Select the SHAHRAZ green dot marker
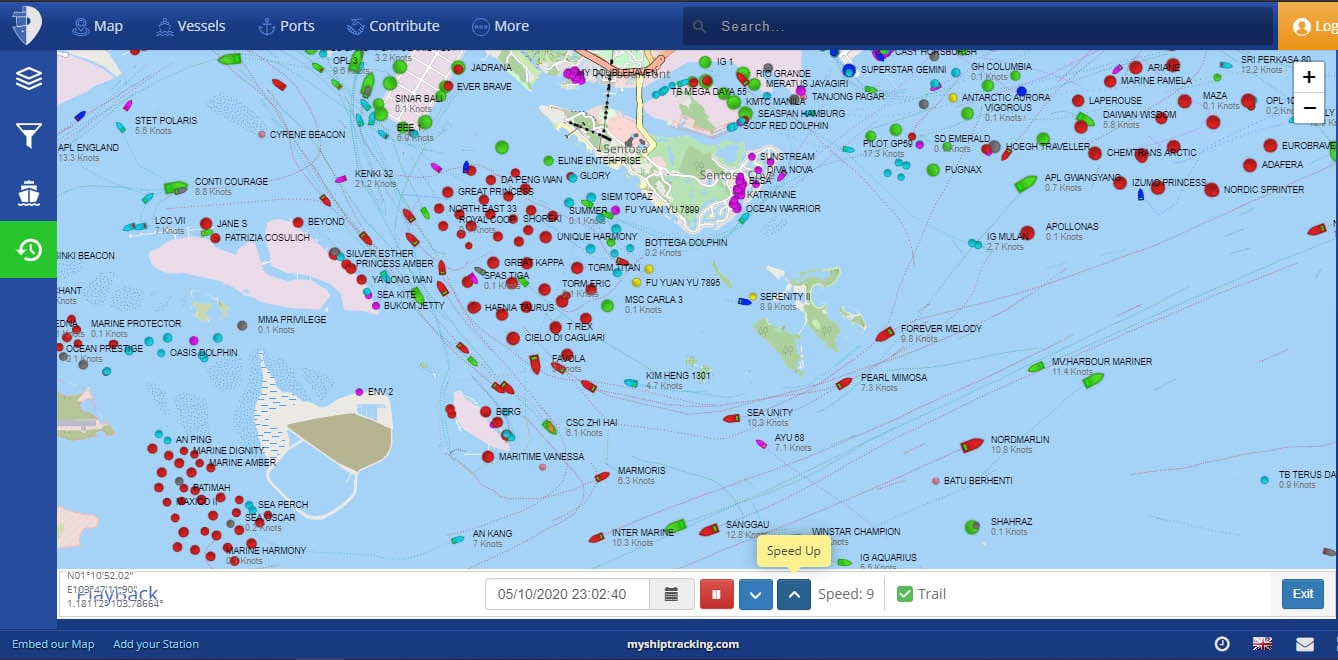1338x660 pixels. (x=972, y=527)
